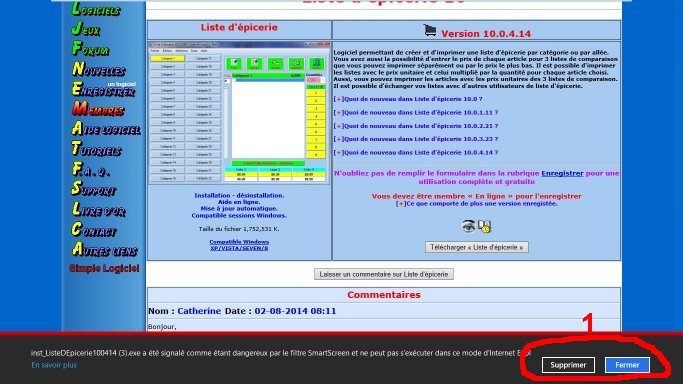Screen dimensions: 683x384
Task: Click the eye preview icon
Action: tap(468, 226)
